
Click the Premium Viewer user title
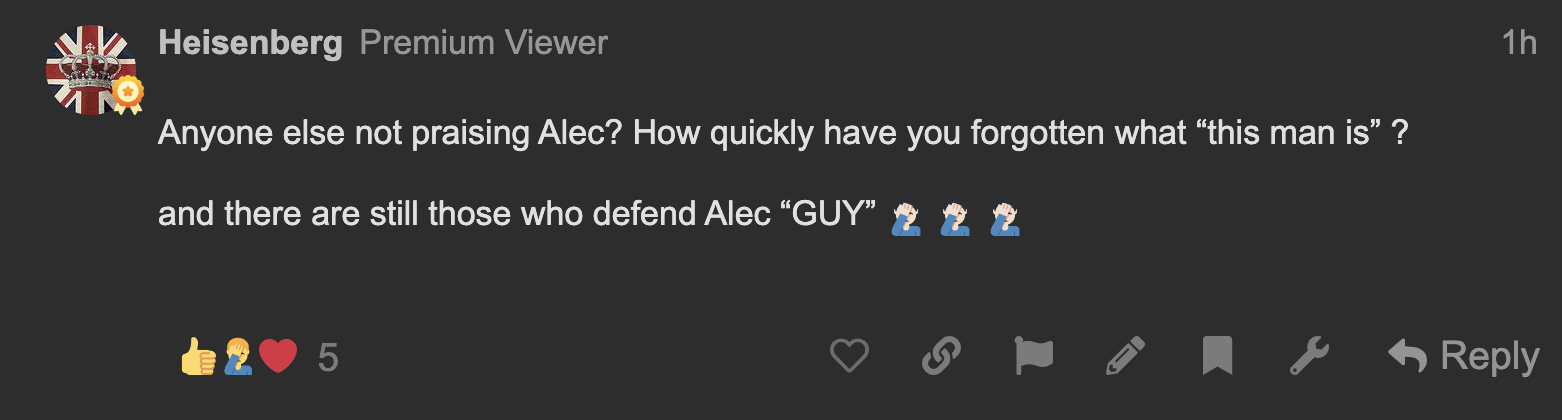tap(484, 43)
